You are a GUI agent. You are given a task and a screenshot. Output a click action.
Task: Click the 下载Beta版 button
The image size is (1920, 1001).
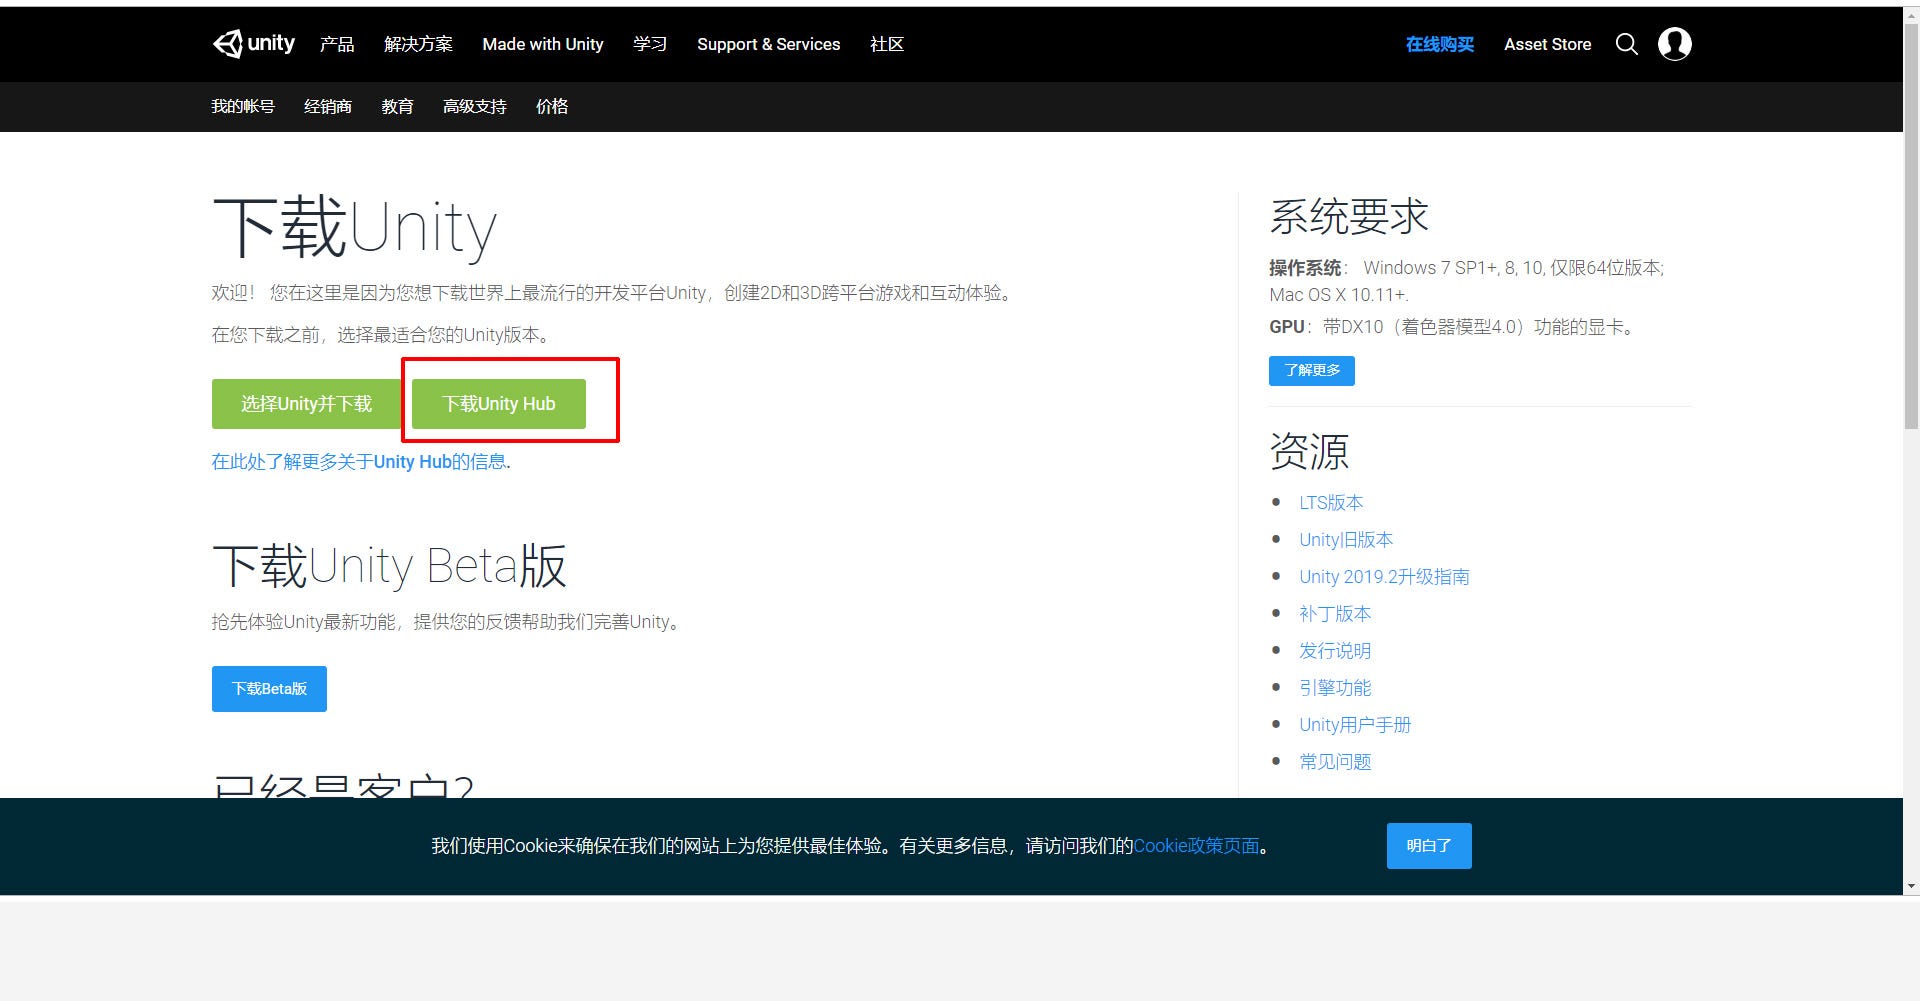pos(269,689)
